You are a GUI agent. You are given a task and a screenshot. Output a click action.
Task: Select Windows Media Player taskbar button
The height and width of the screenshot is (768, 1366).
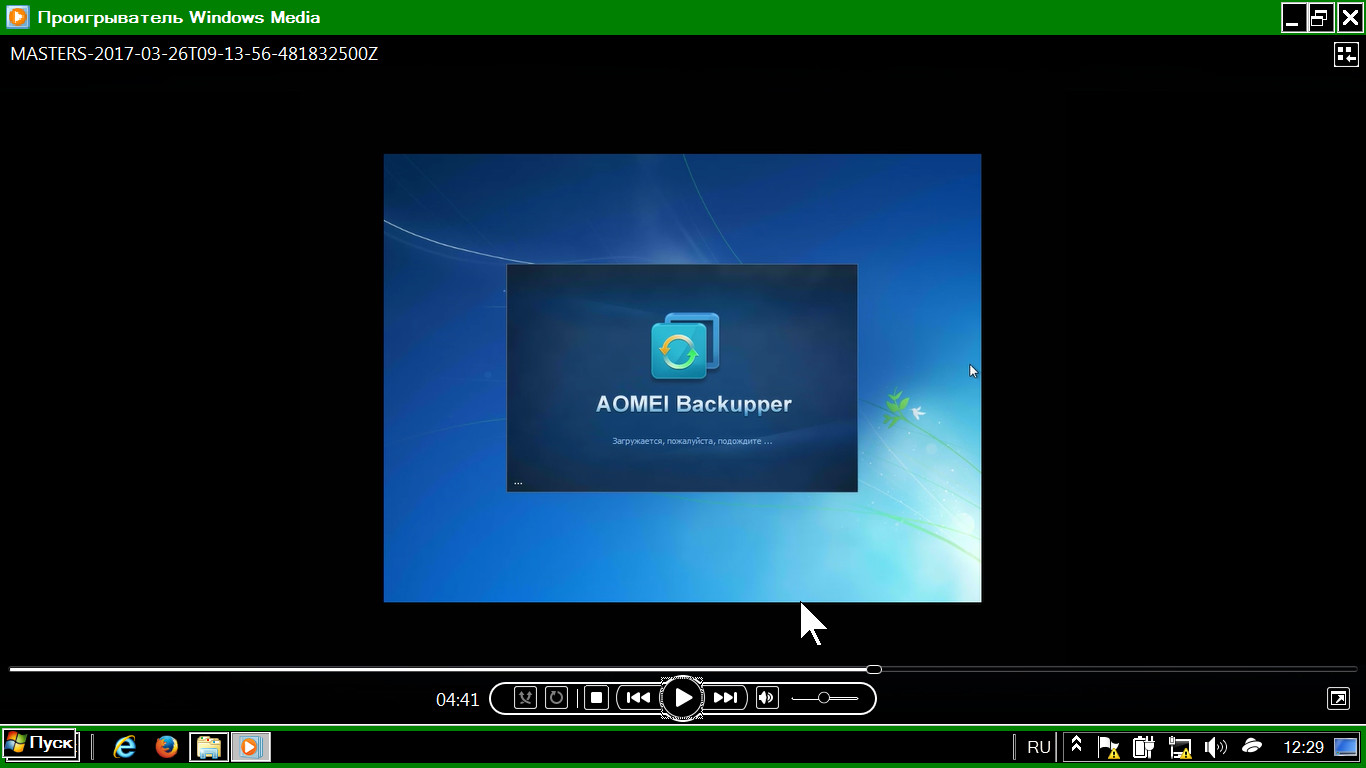(x=251, y=747)
